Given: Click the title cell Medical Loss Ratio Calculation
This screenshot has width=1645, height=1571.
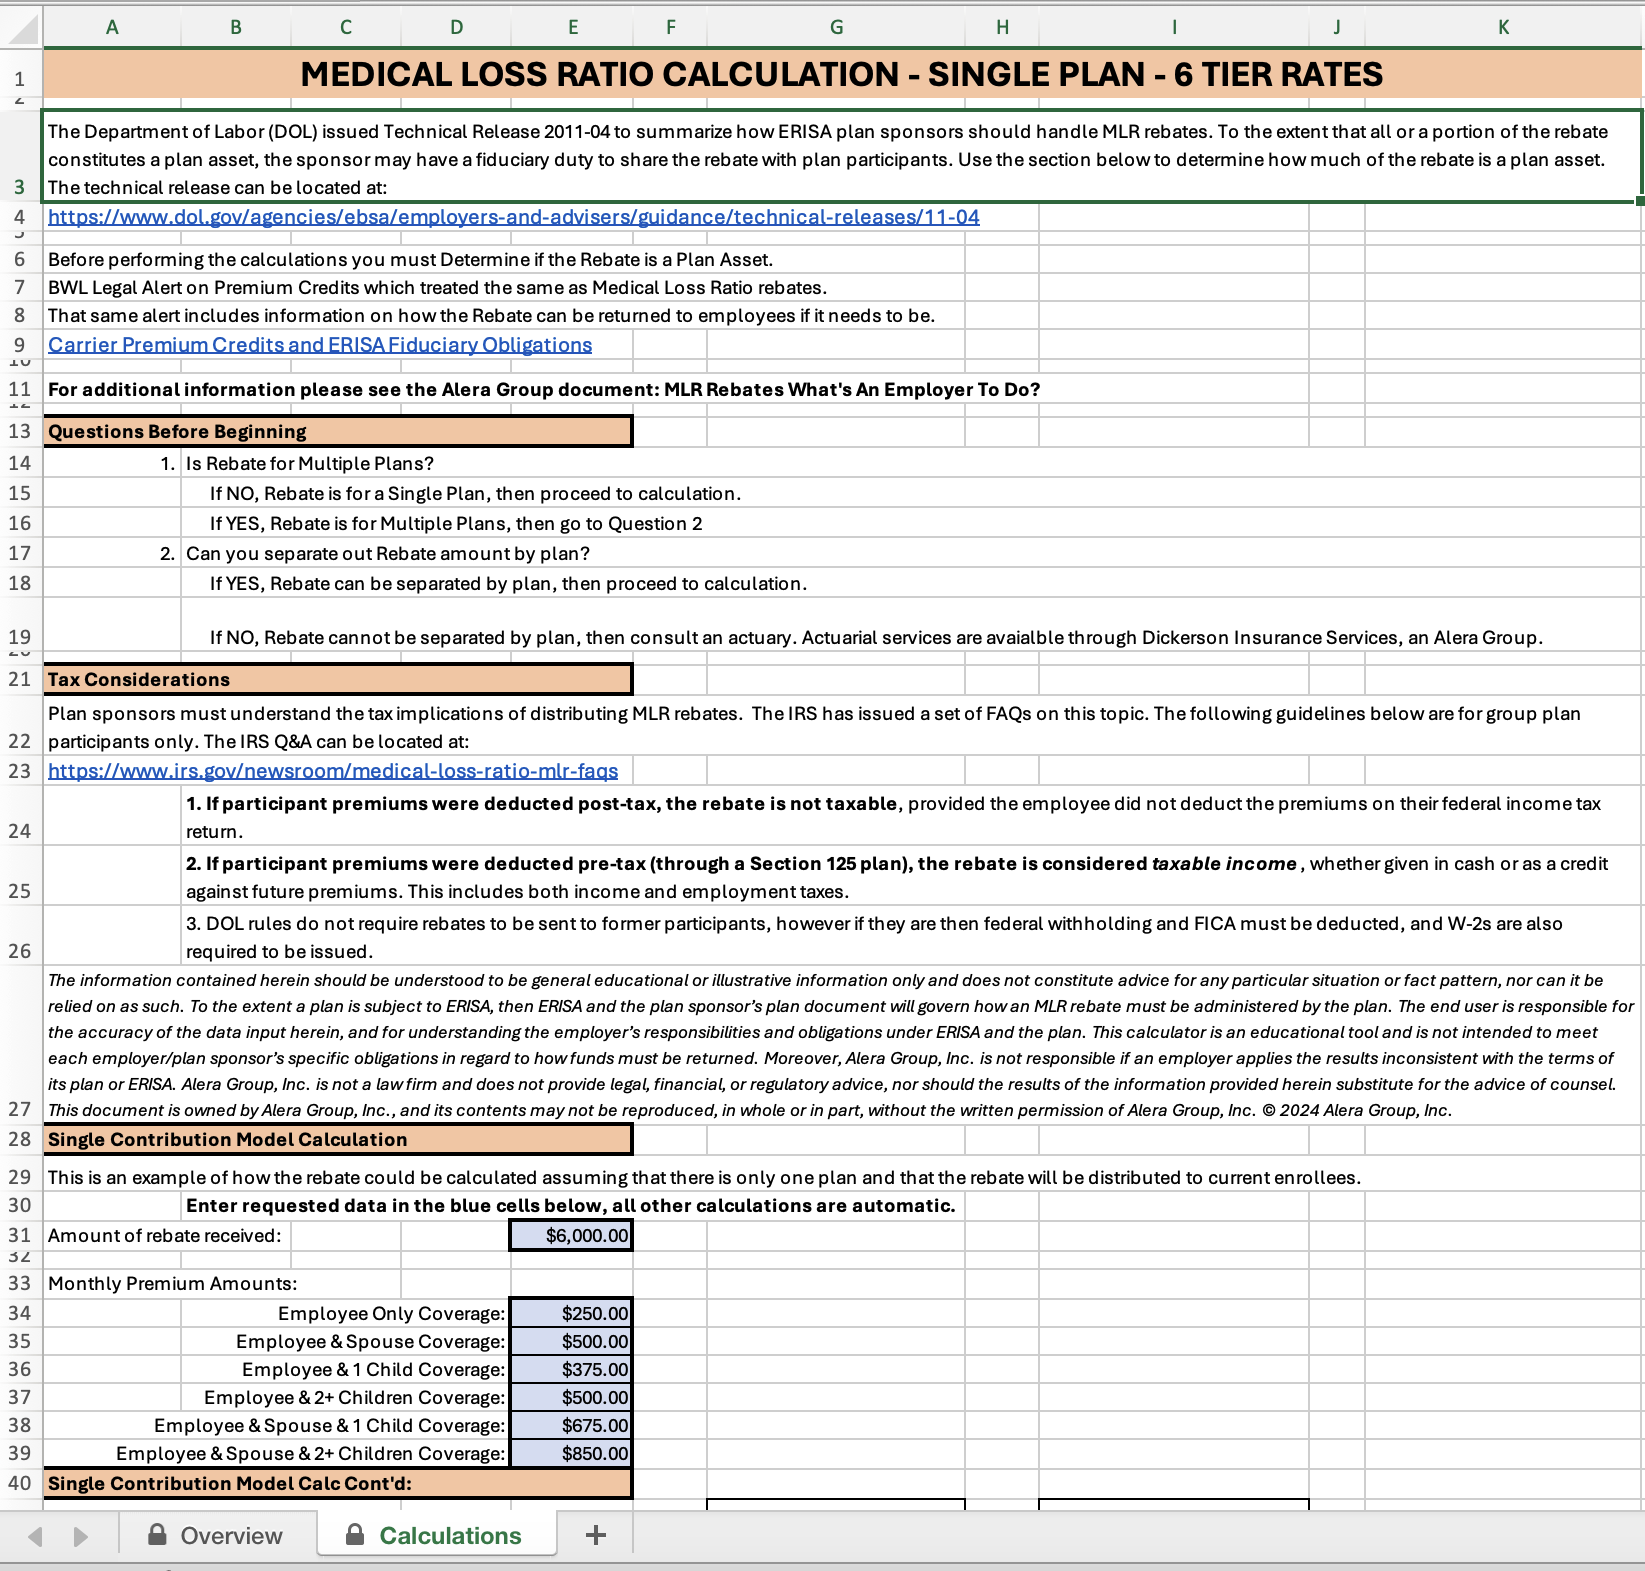Looking at the screenshot, I should point(842,74).
